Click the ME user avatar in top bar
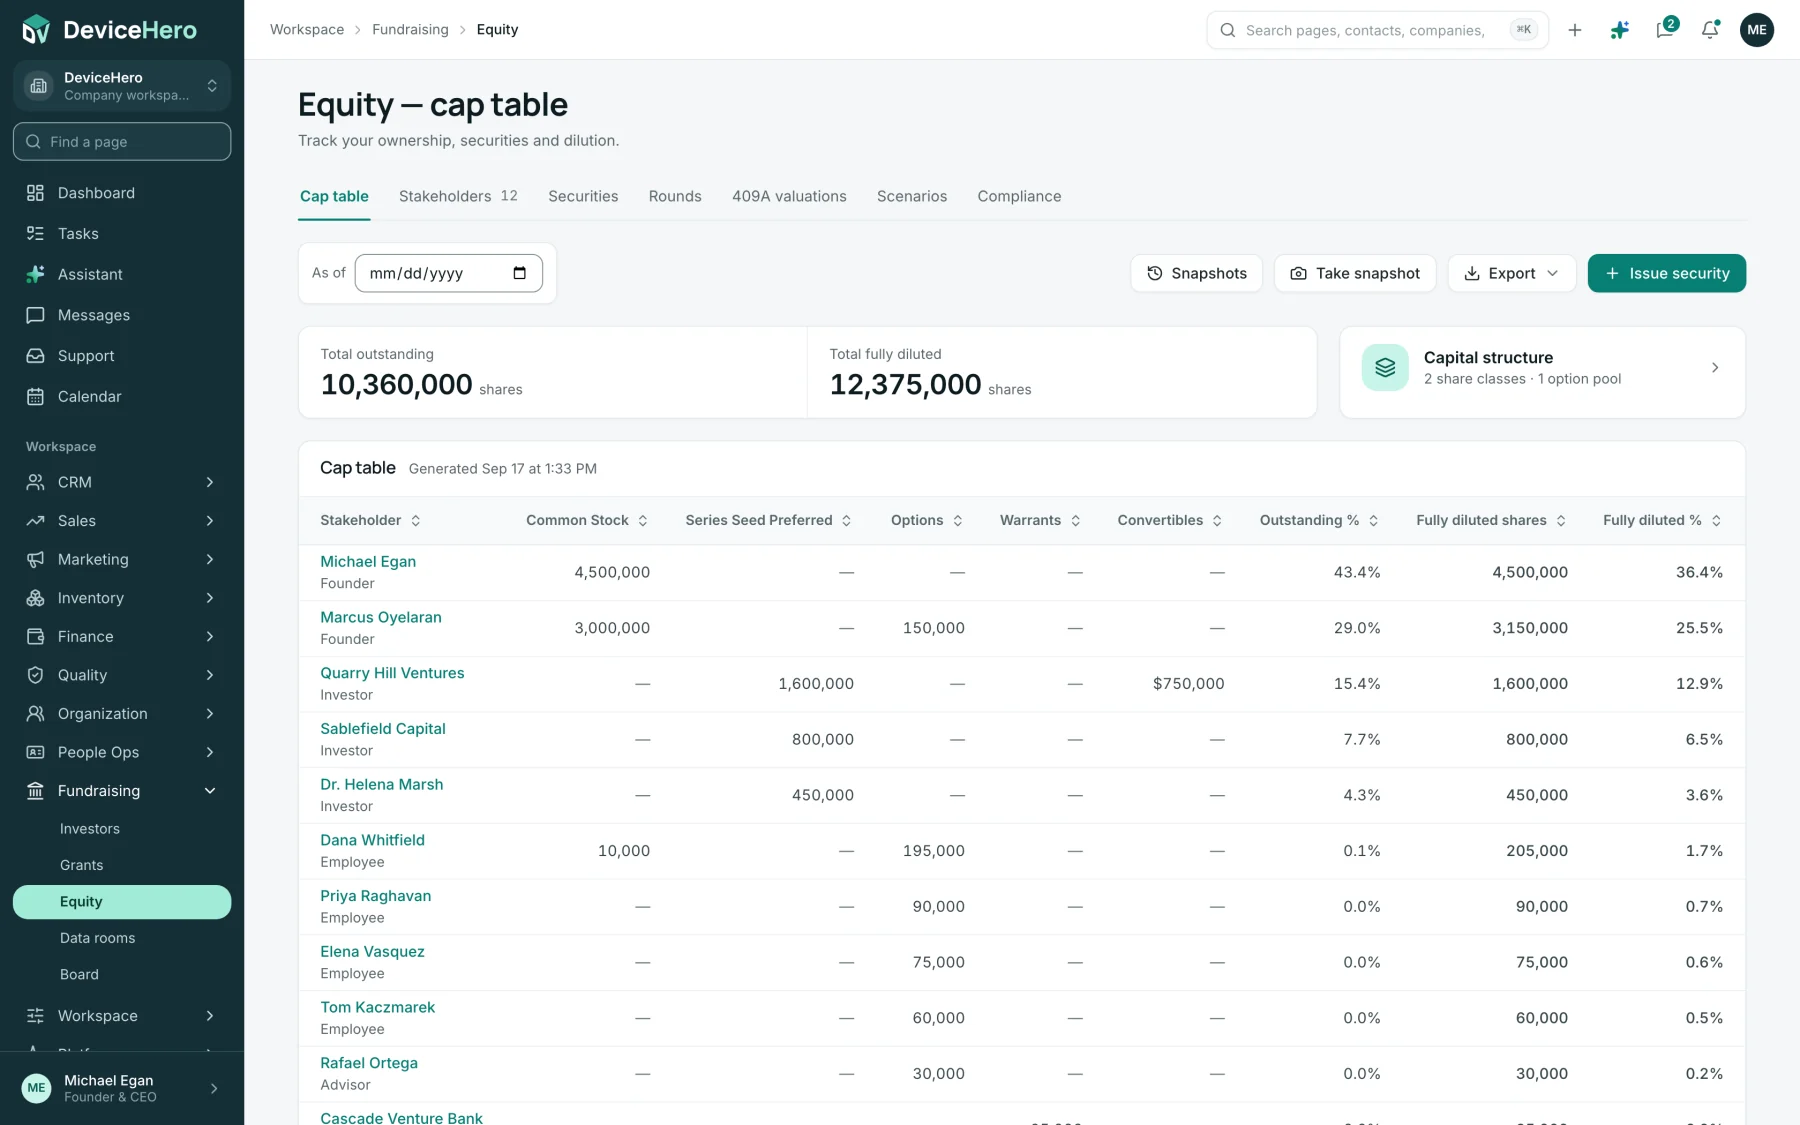This screenshot has height=1125, width=1800. (x=1757, y=30)
